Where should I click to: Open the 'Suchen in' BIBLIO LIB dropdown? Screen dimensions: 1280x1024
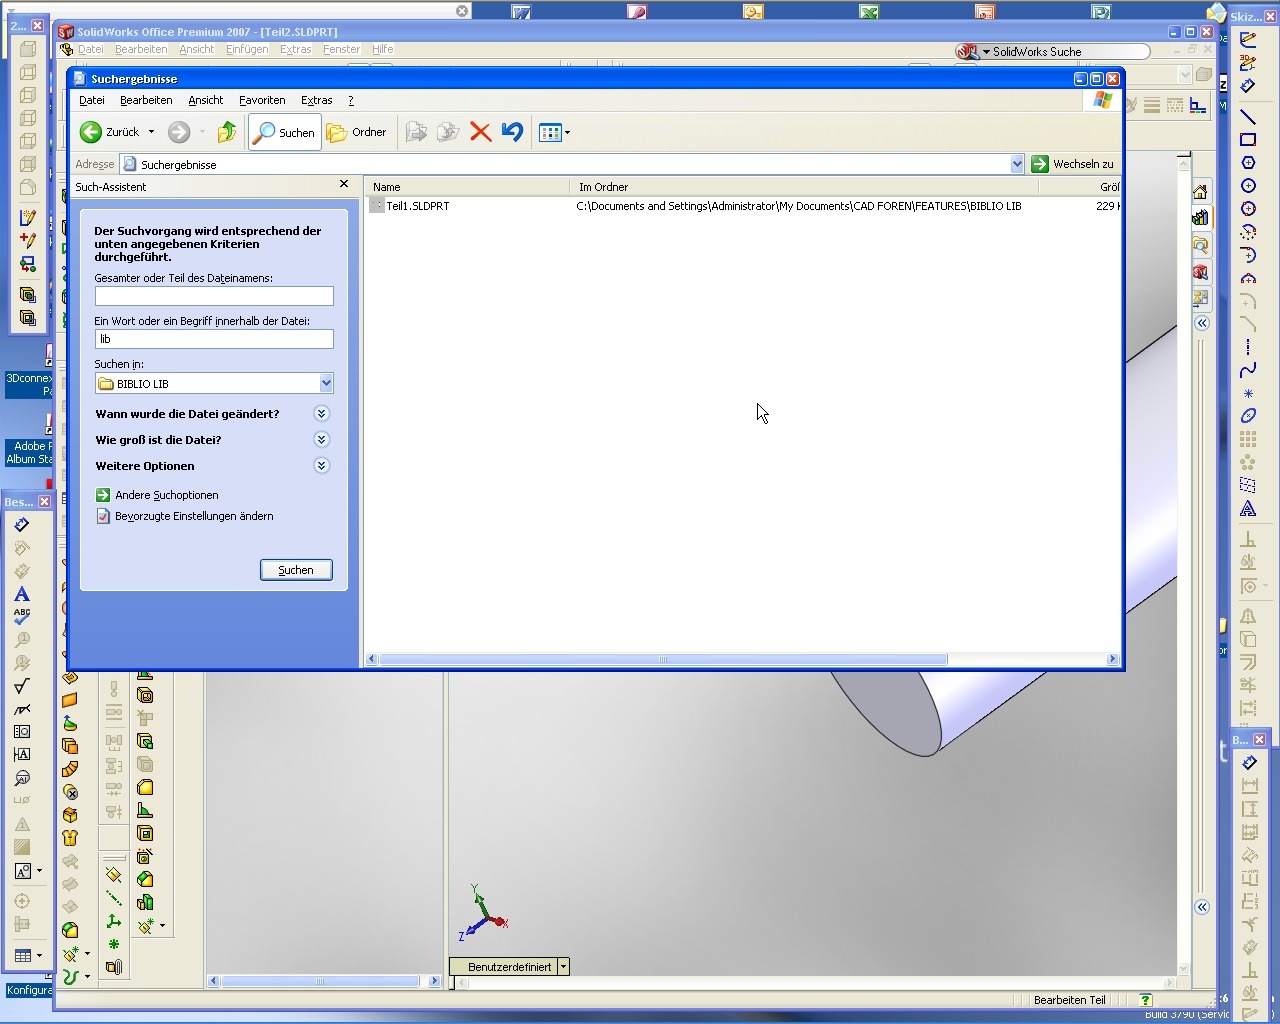pyautogui.click(x=326, y=384)
